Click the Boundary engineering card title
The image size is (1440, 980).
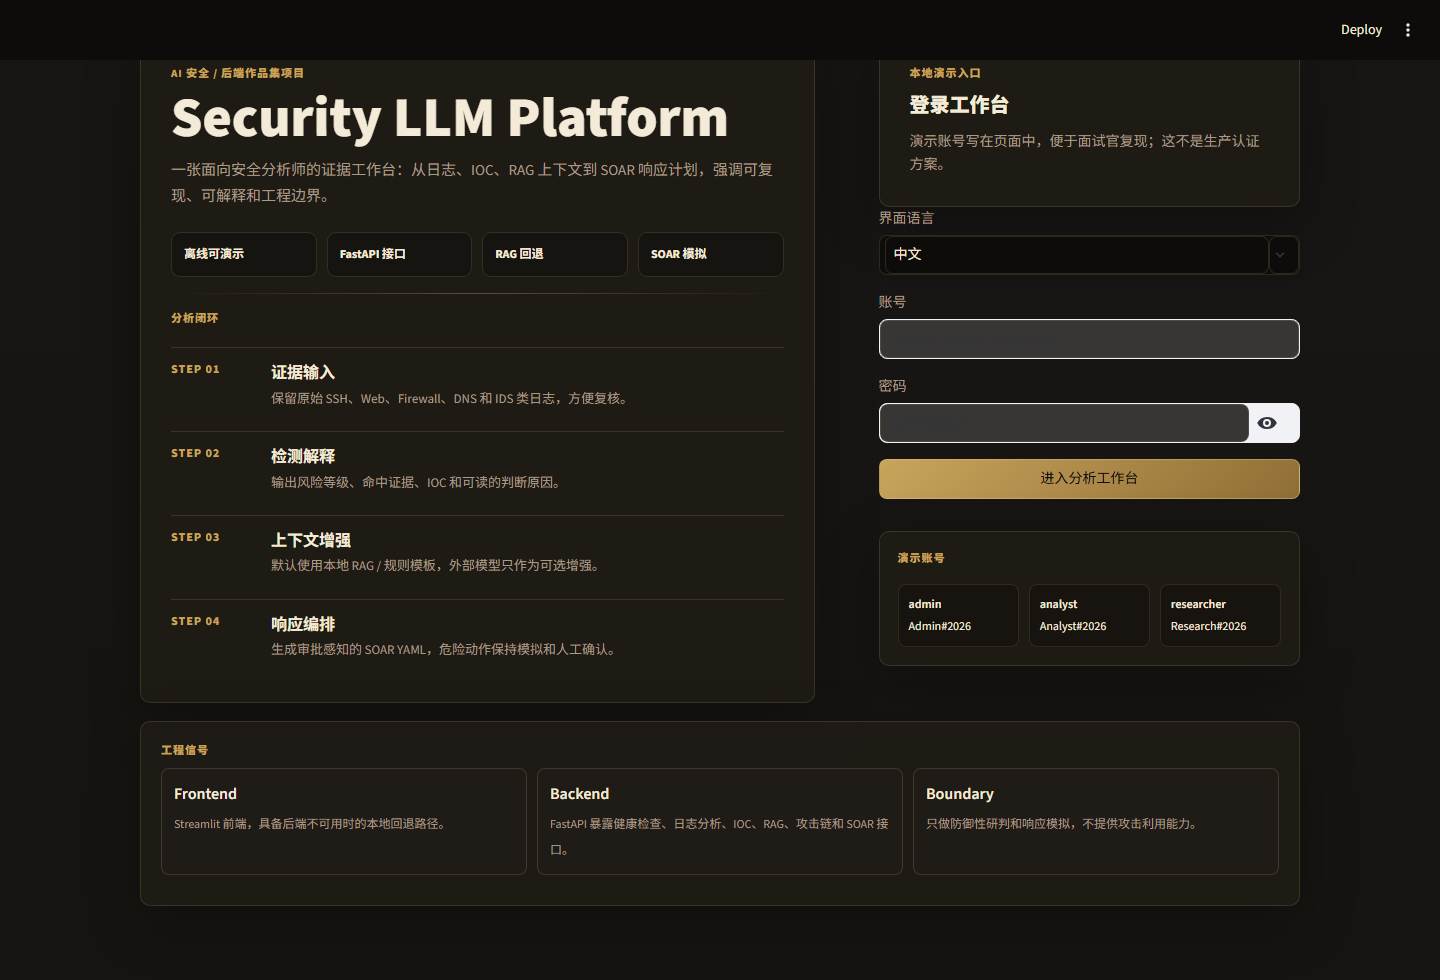click(x=960, y=794)
